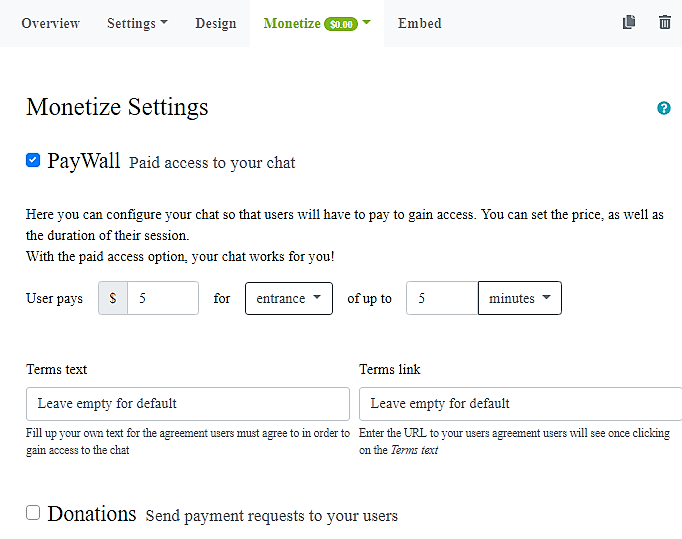Open the entrance dropdown
Image resolution: width=682 pixels, height=539 pixels.
tap(288, 298)
